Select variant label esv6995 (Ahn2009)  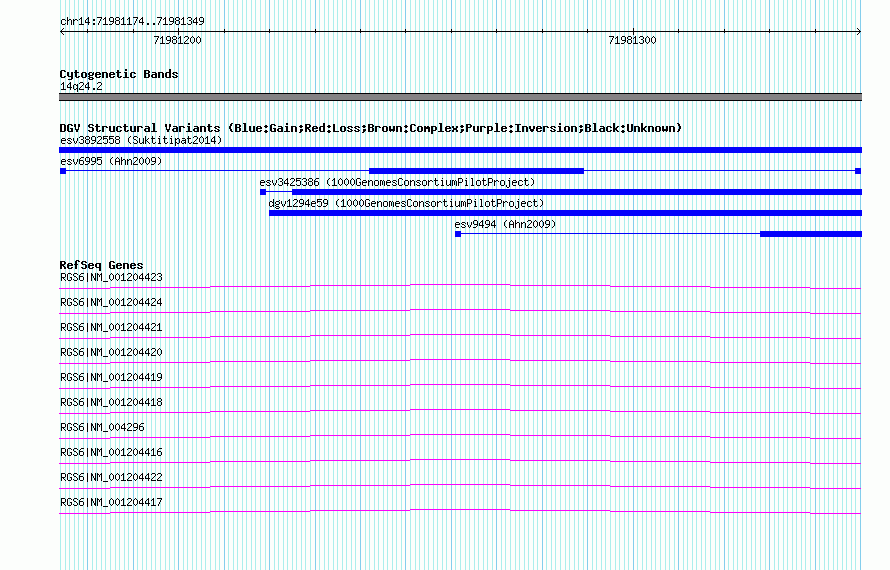coord(111,161)
